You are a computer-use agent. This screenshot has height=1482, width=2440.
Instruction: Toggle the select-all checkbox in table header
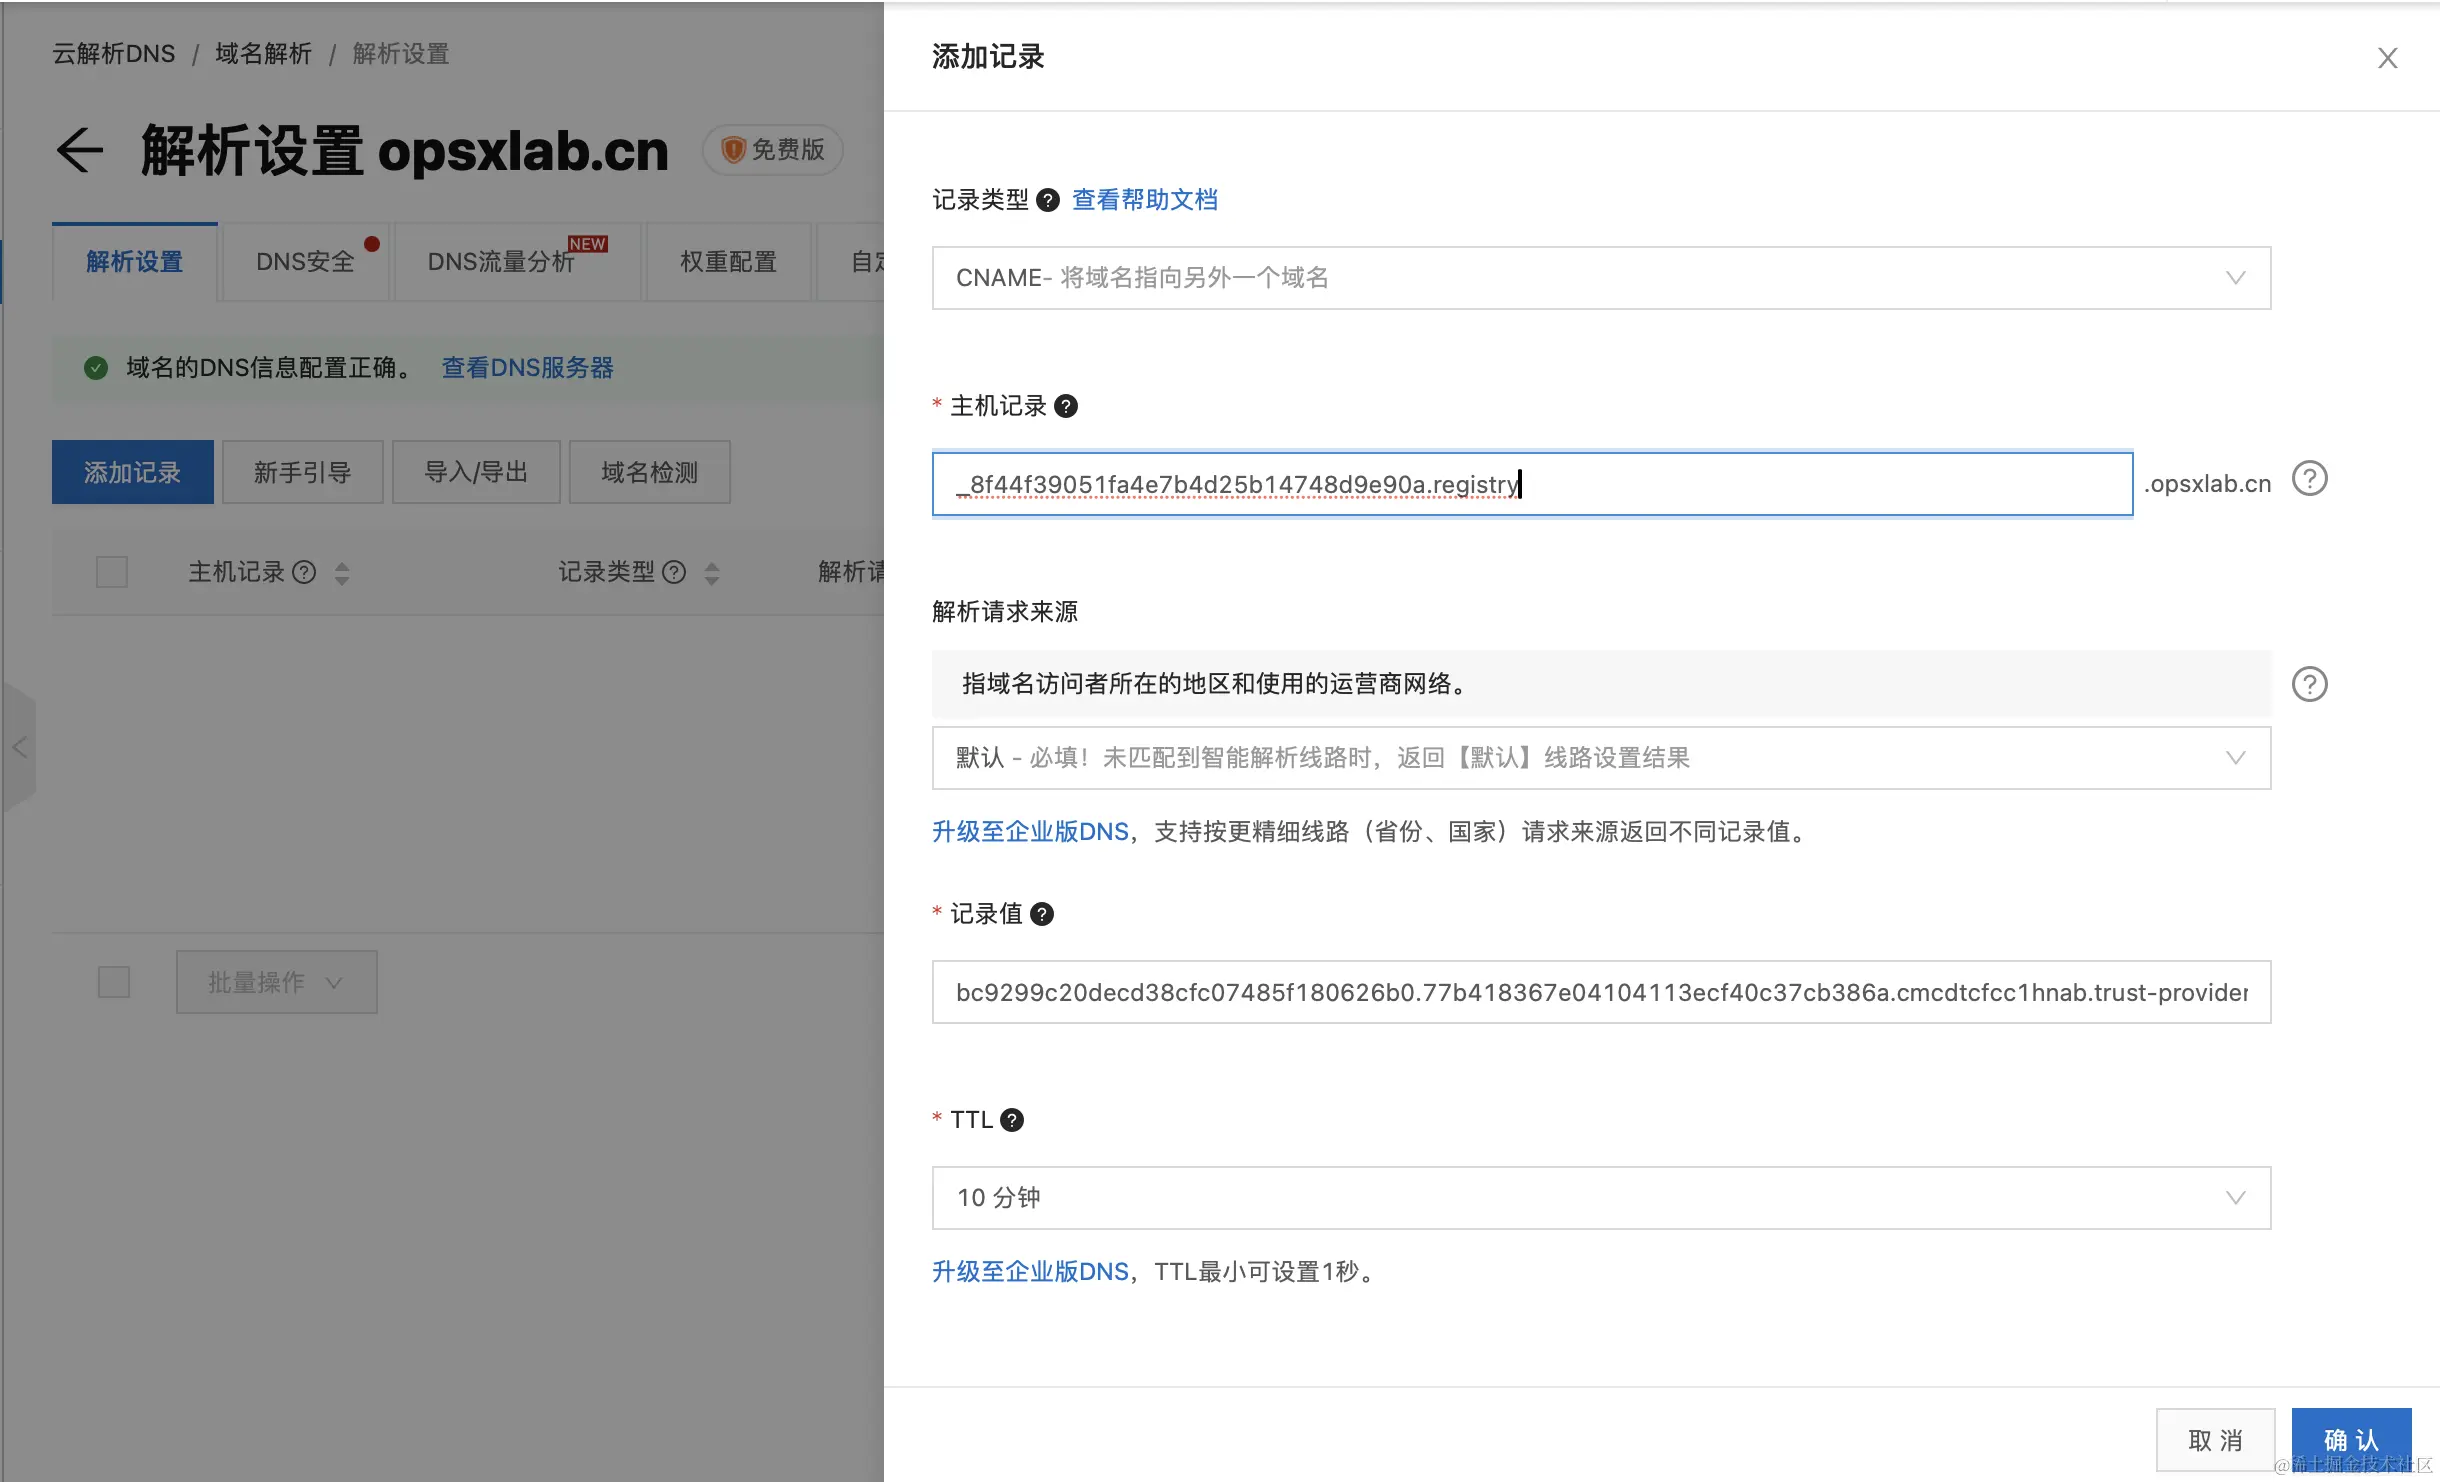click(x=111, y=571)
